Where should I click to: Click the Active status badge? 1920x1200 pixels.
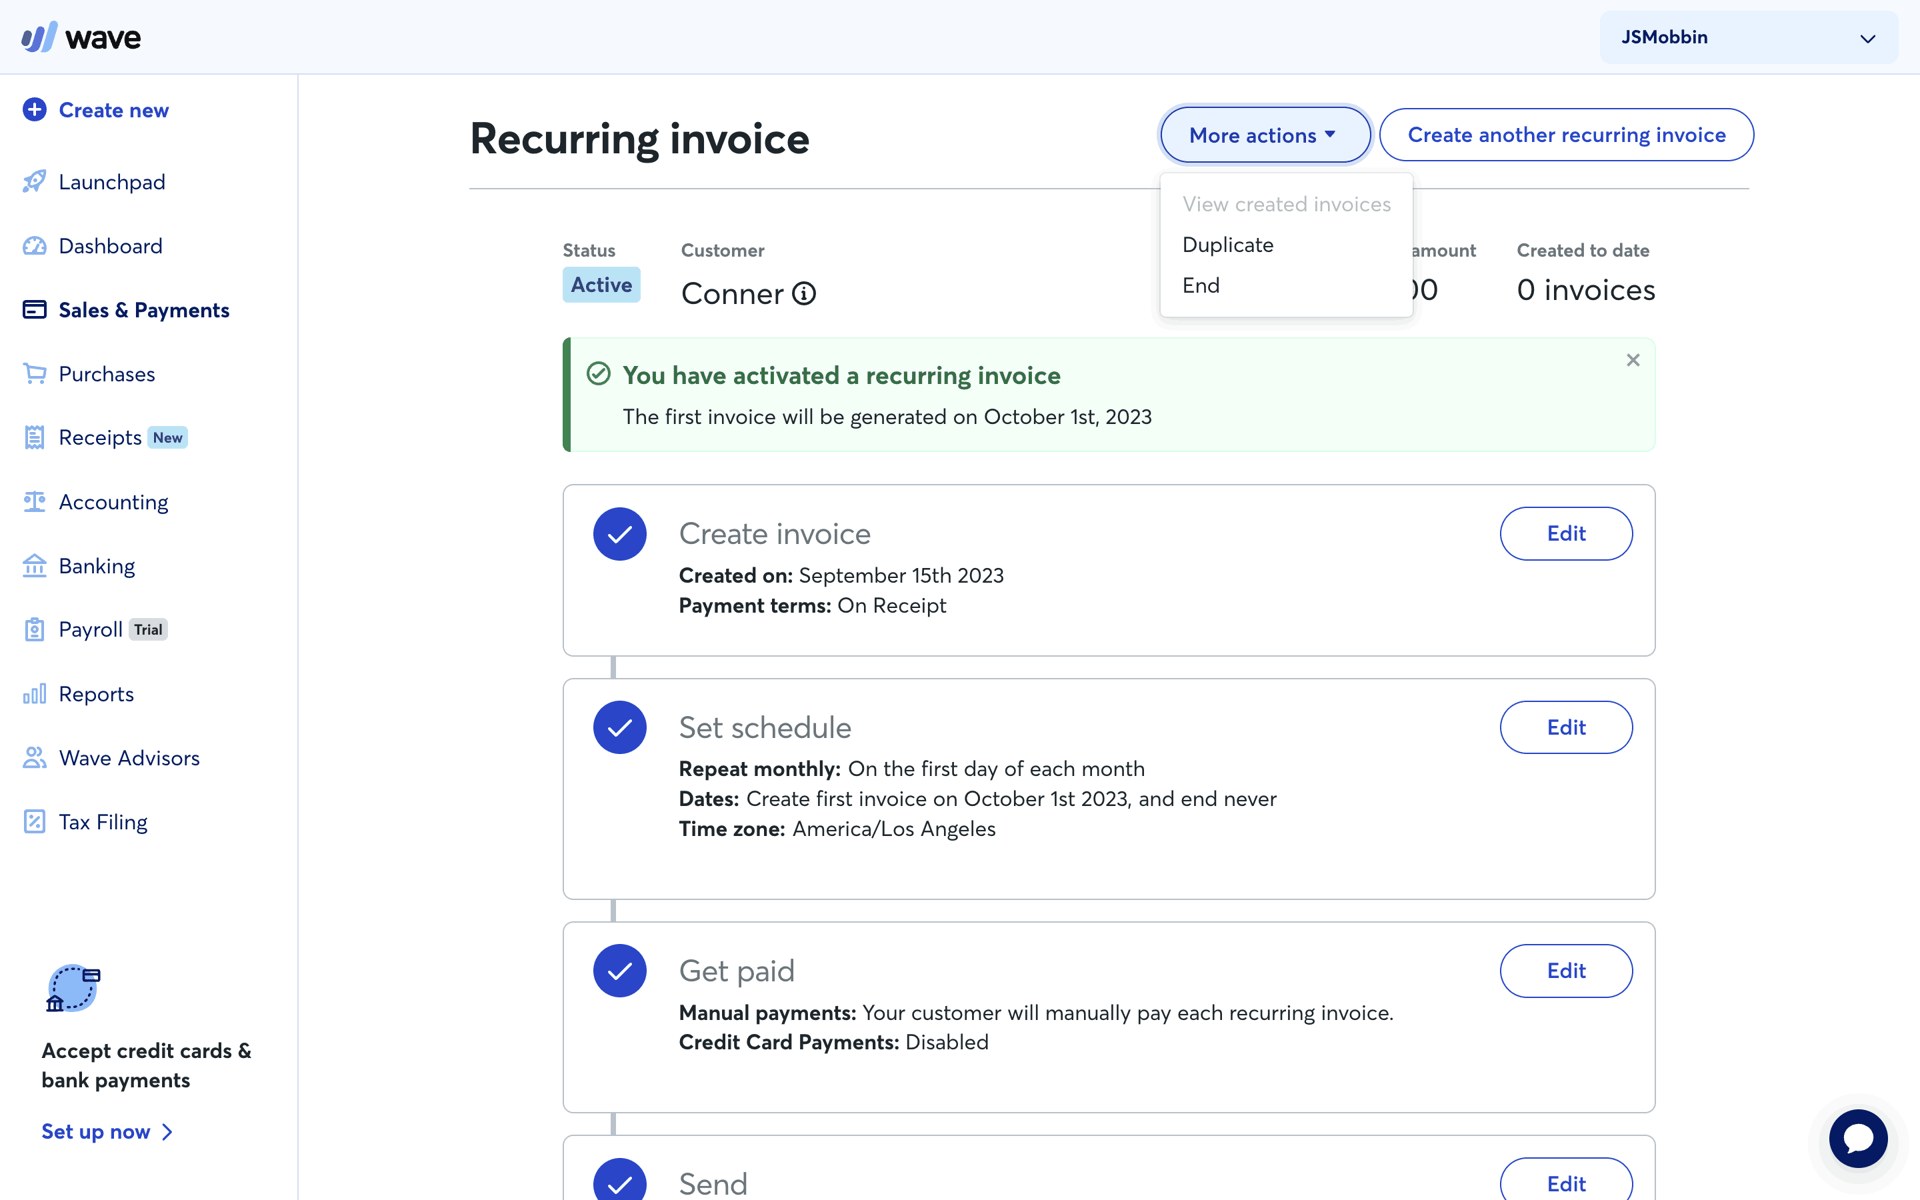click(x=601, y=285)
